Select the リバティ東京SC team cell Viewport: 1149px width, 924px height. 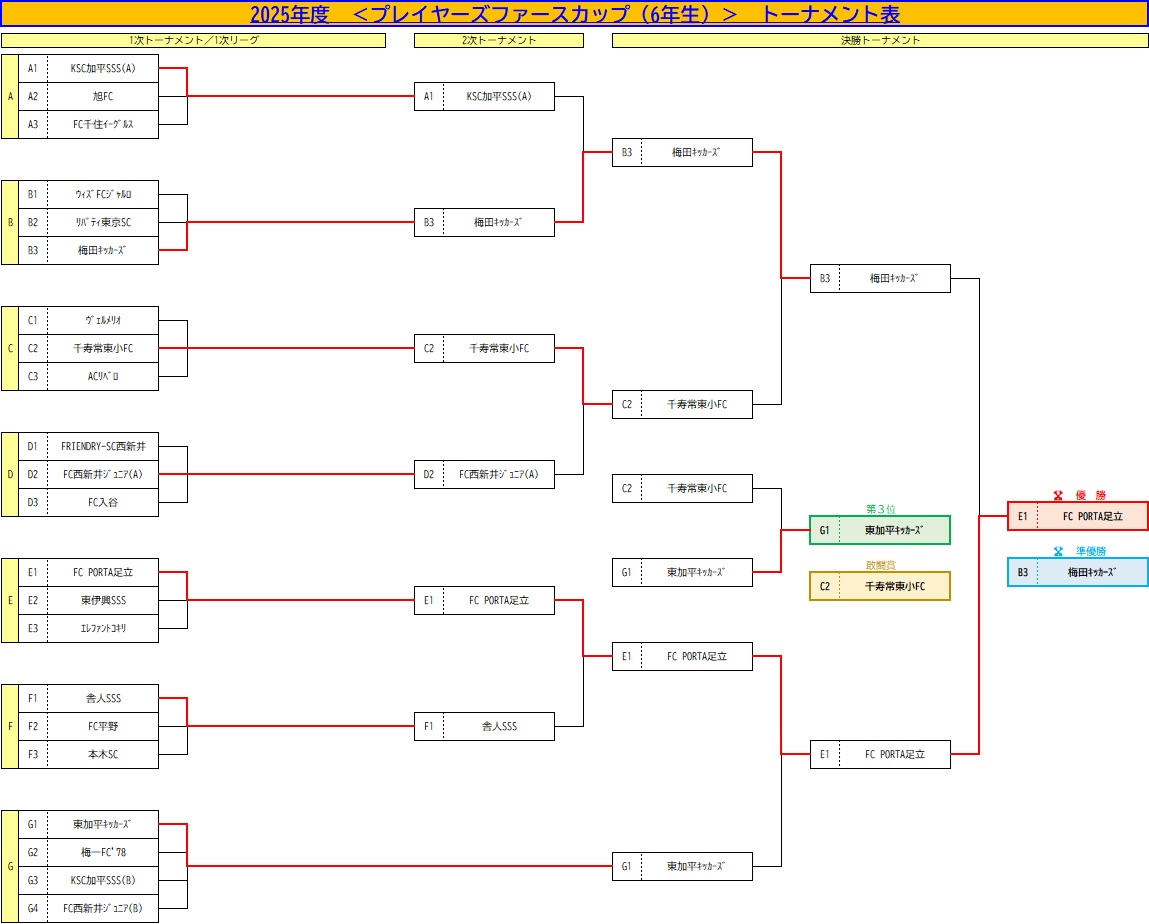tap(102, 222)
